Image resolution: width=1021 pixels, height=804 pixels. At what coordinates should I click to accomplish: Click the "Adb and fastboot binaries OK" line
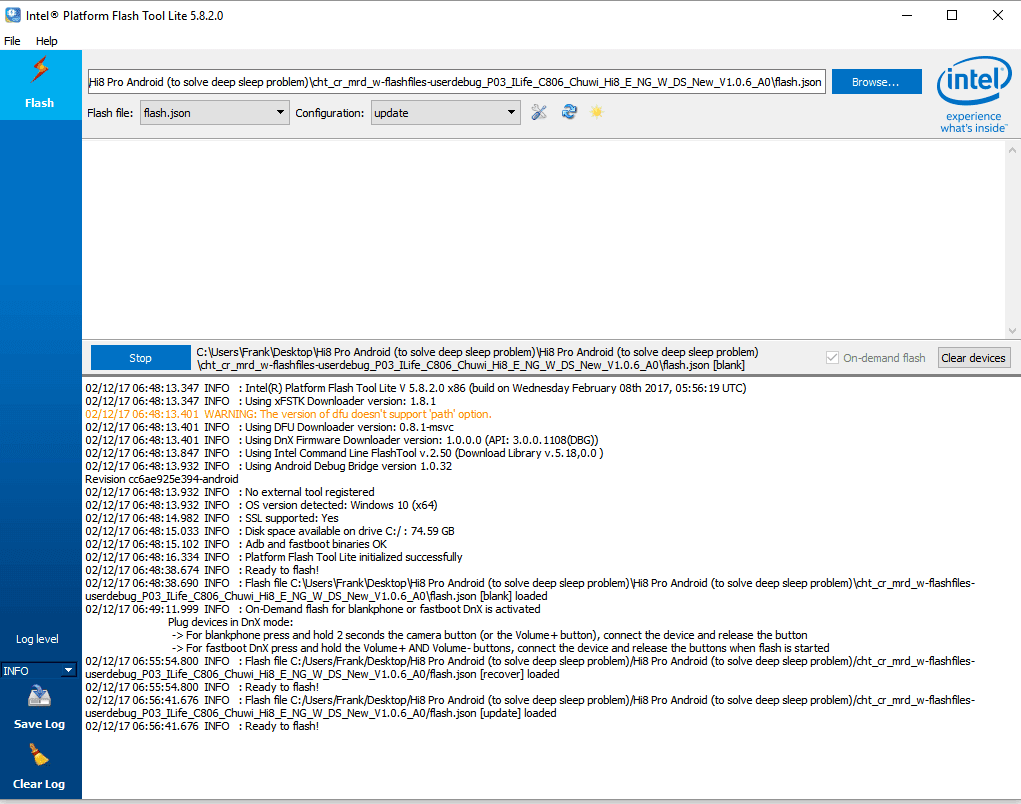coord(236,544)
